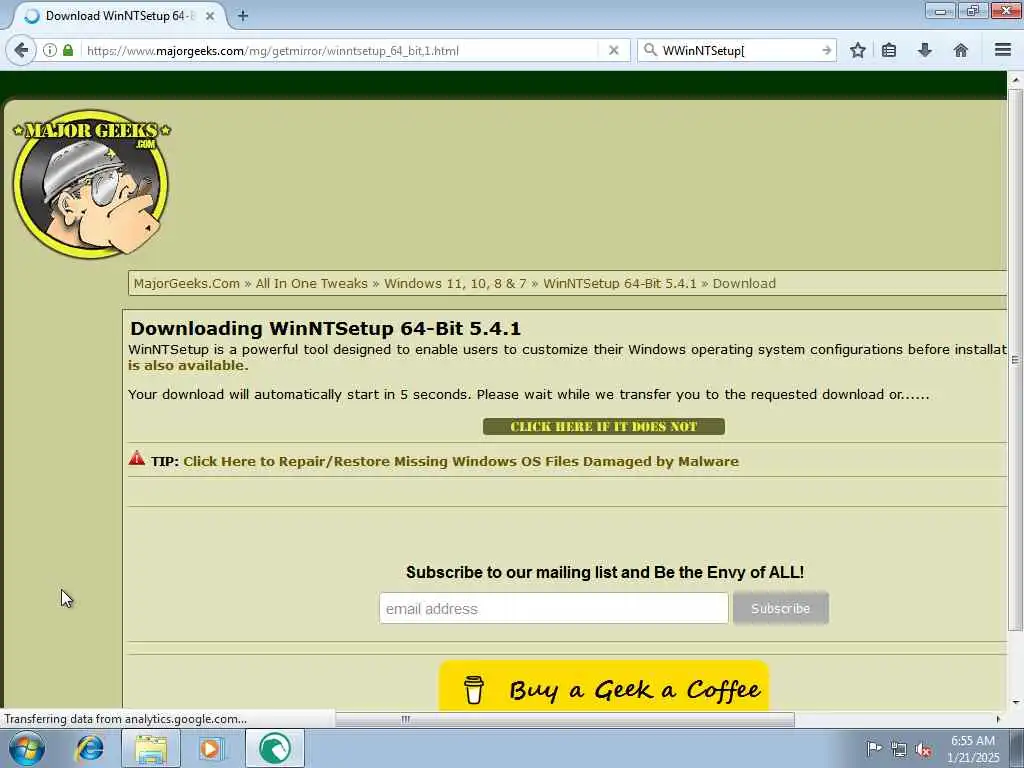The image size is (1024, 768).
Task: Open the bookmarks list icon
Action: click(x=889, y=50)
